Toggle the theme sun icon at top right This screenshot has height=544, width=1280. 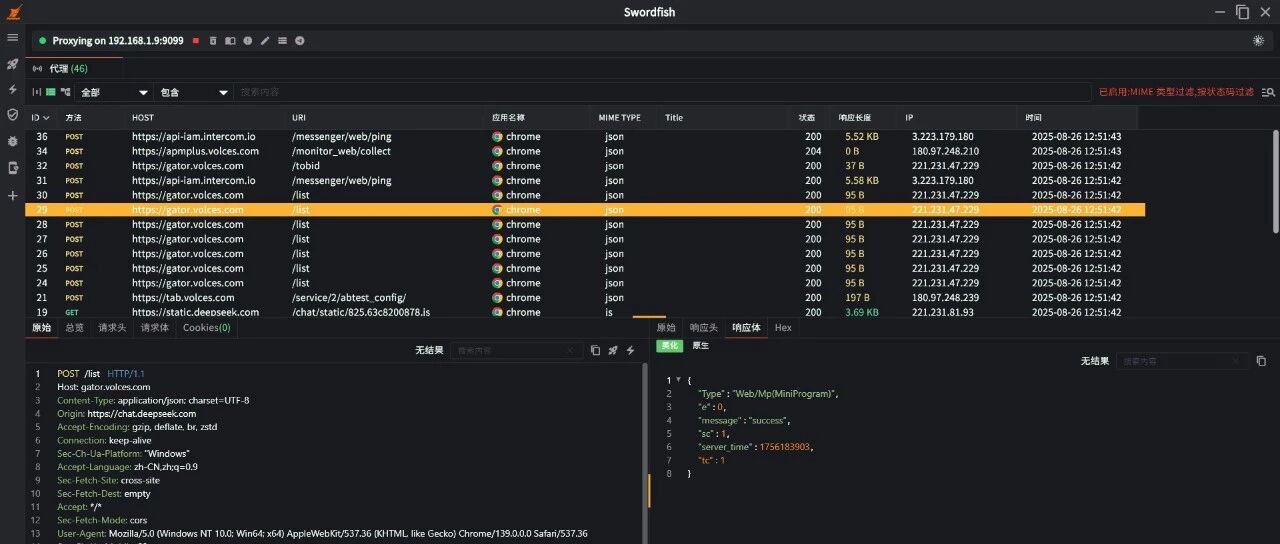tap(1258, 41)
